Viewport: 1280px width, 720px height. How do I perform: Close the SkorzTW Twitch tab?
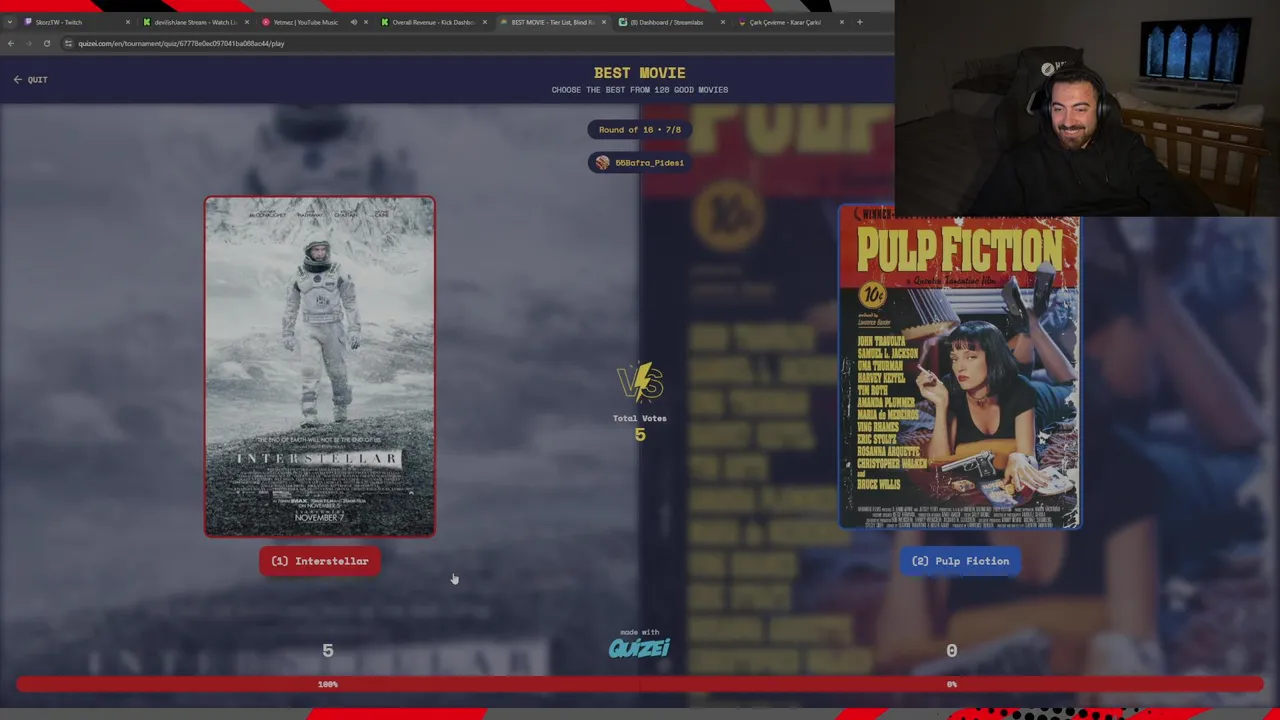(x=127, y=22)
